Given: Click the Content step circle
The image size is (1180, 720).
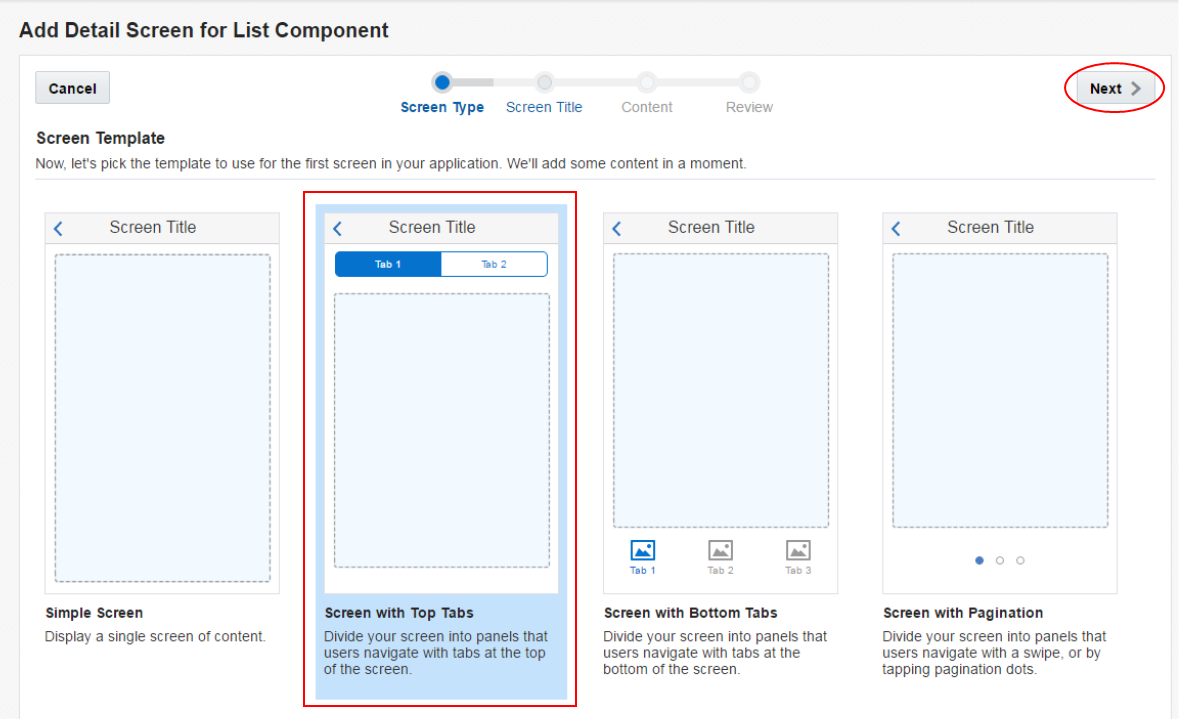Looking at the screenshot, I should pyautogui.click(x=646, y=82).
